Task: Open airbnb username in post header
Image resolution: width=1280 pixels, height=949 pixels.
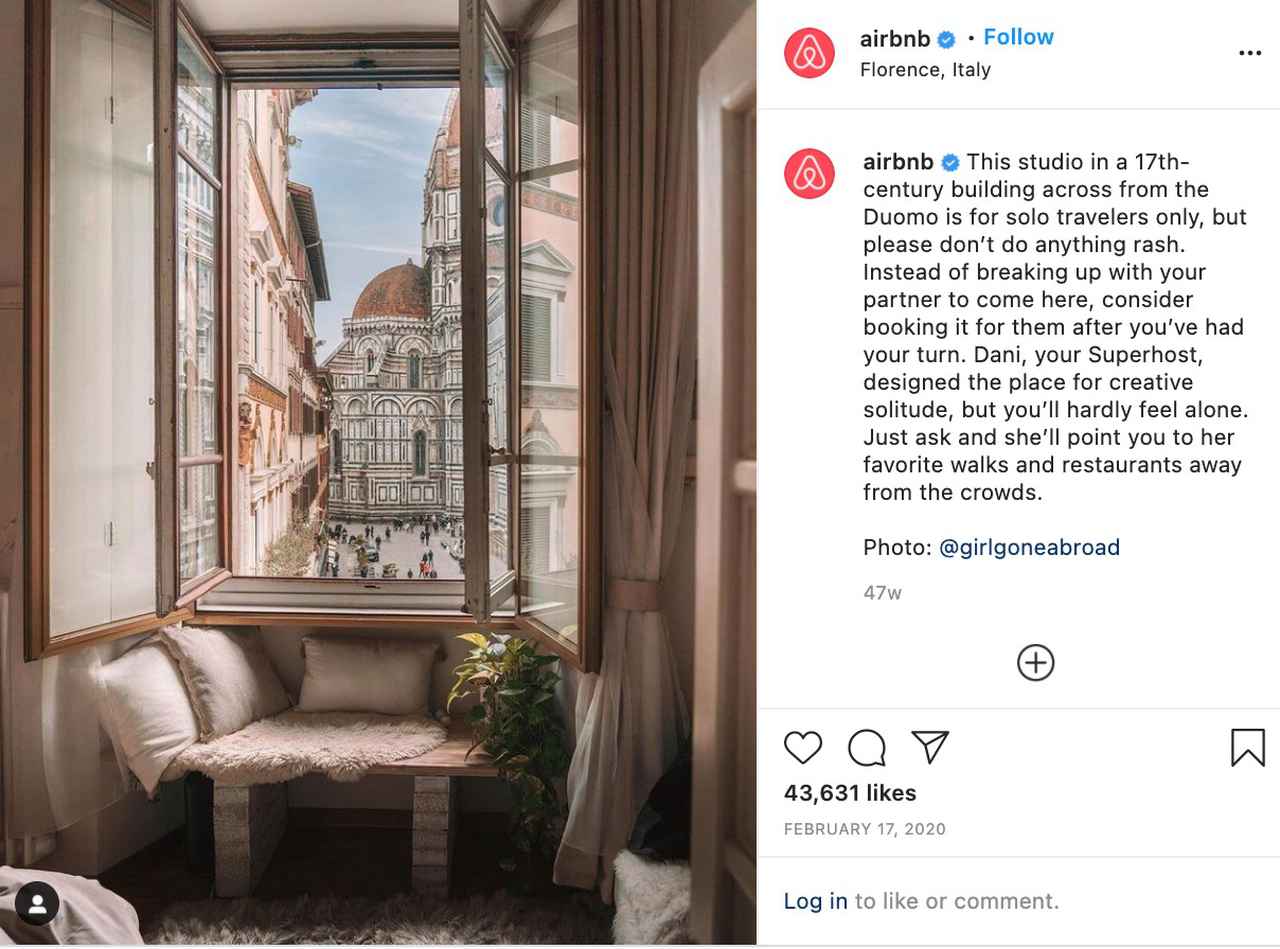Action: (x=895, y=39)
